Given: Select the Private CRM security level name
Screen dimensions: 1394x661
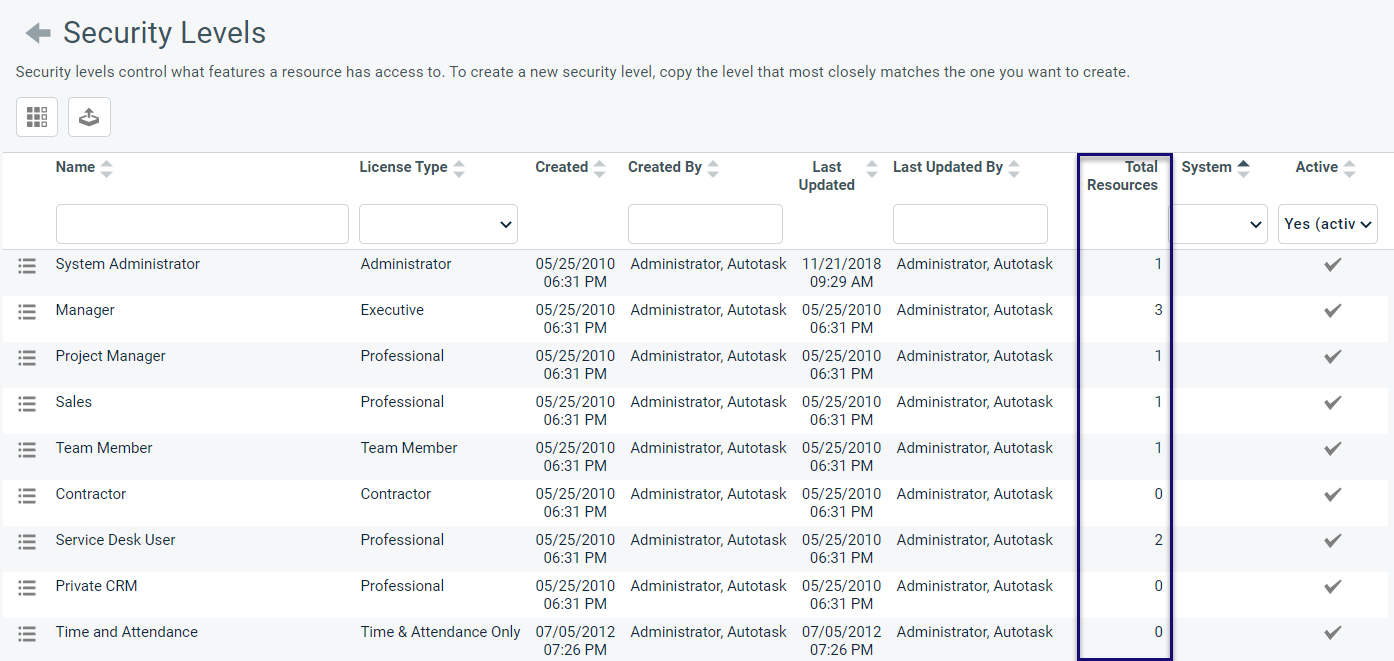Looking at the screenshot, I should (96, 586).
